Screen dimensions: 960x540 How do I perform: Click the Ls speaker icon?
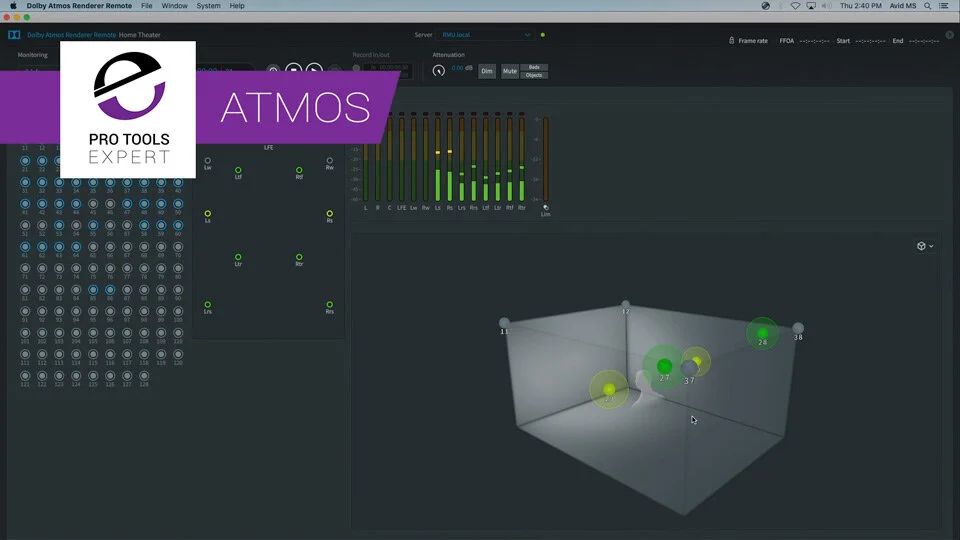208,214
